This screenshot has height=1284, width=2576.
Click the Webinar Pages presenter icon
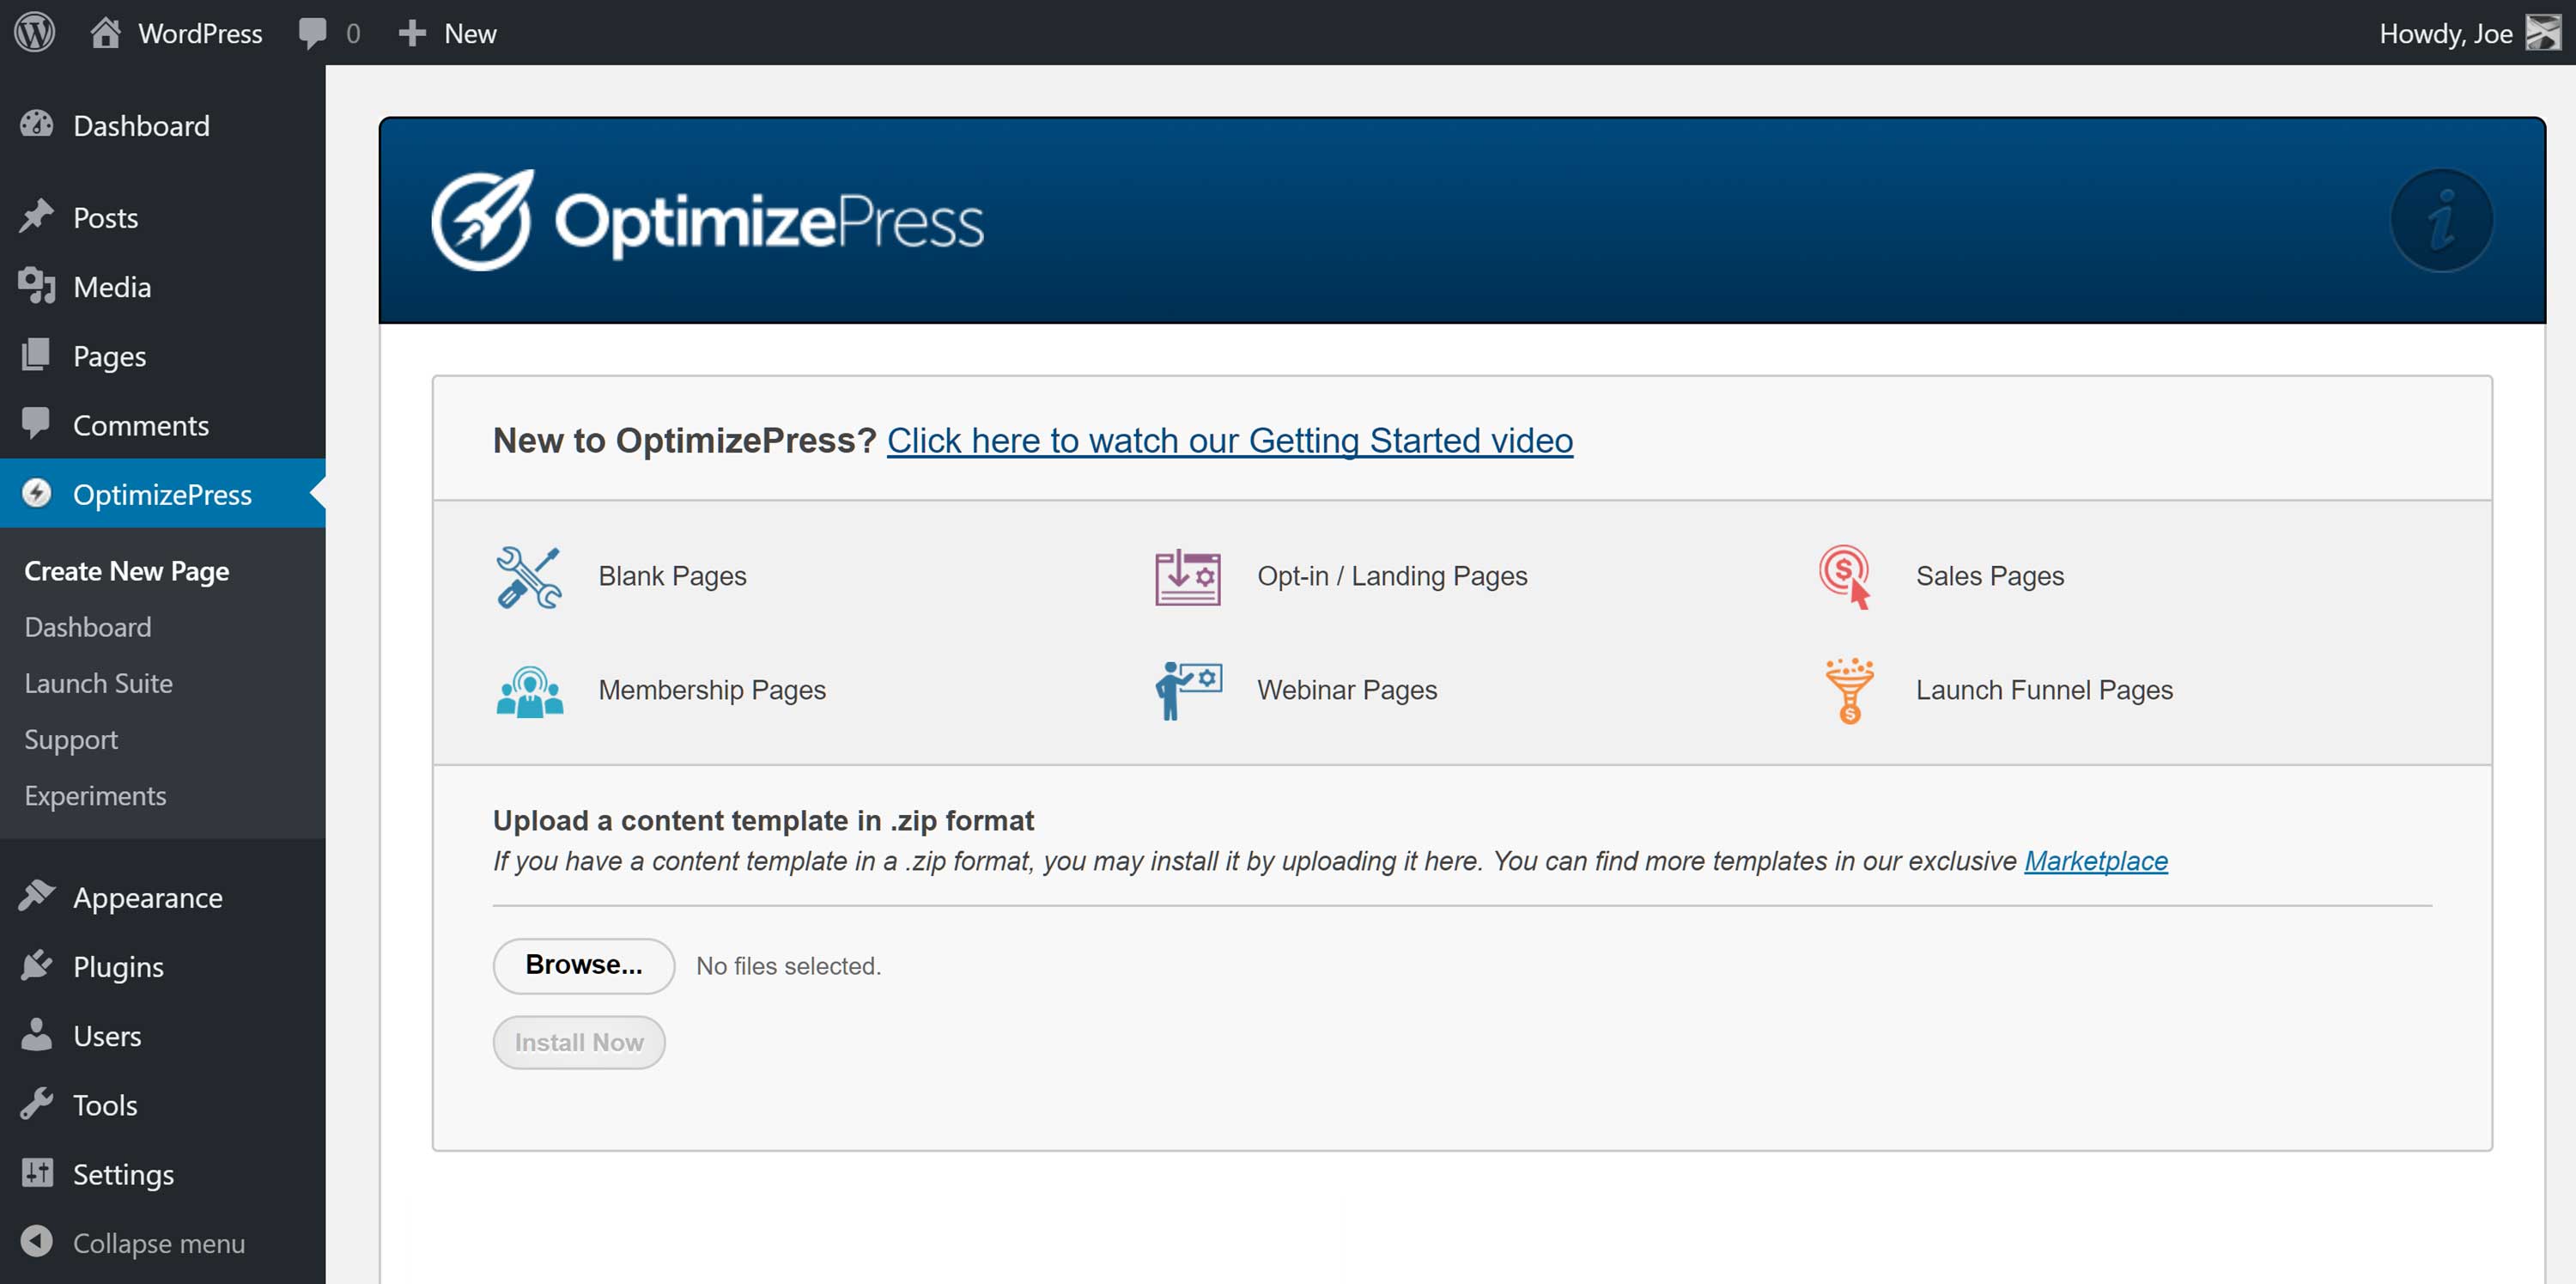pos(1188,691)
